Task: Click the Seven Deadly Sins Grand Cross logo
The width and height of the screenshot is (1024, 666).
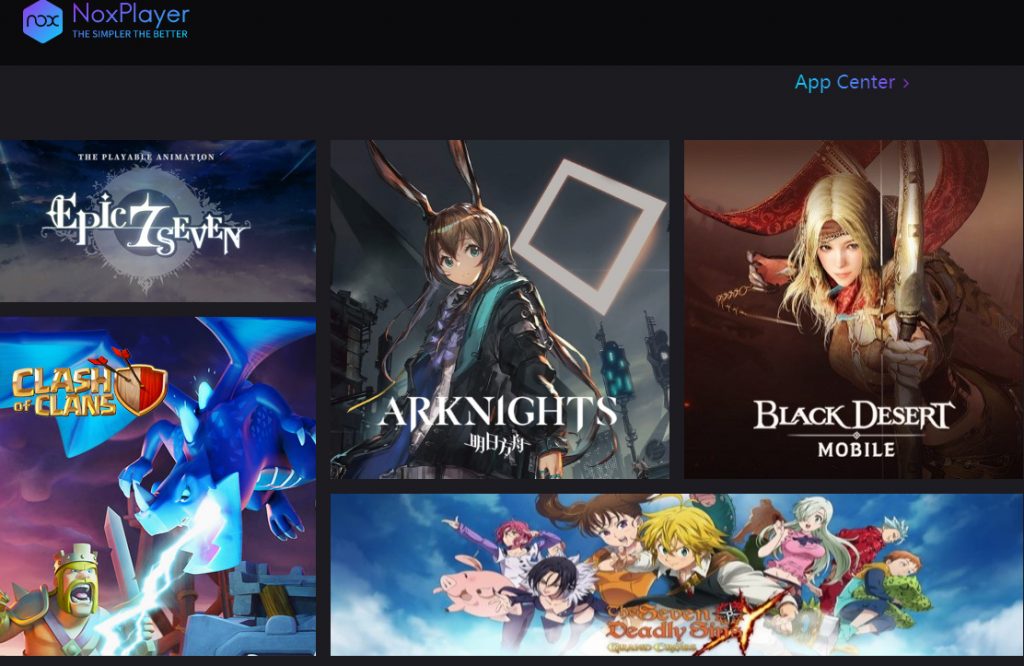Action: [x=679, y=628]
